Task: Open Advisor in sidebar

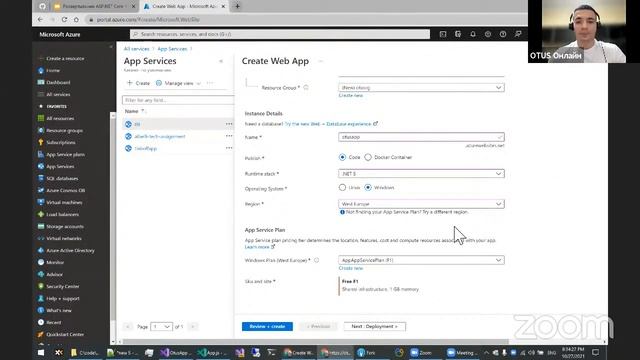Action: point(54,274)
